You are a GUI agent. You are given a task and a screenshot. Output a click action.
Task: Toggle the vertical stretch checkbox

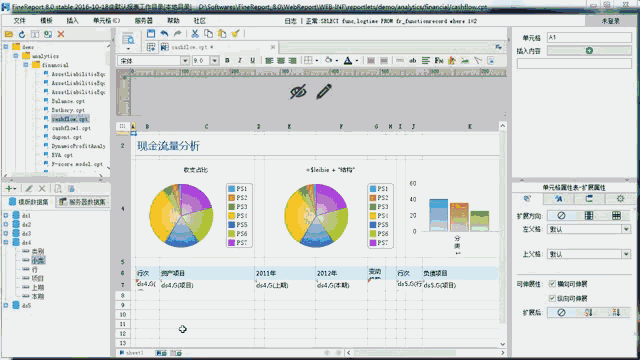coord(552,298)
